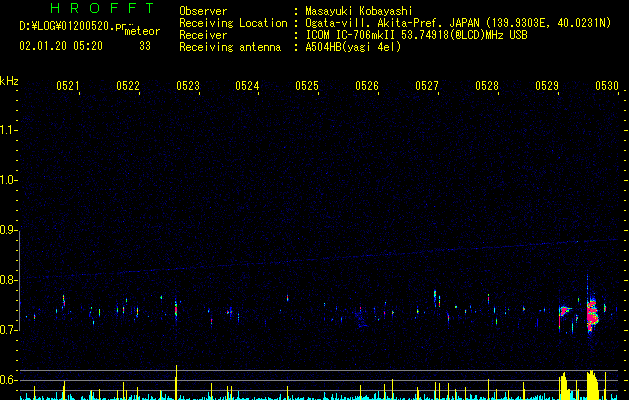Click the 0527 time marker
Image resolution: width=629 pixels, height=400 pixels.
tap(427, 85)
